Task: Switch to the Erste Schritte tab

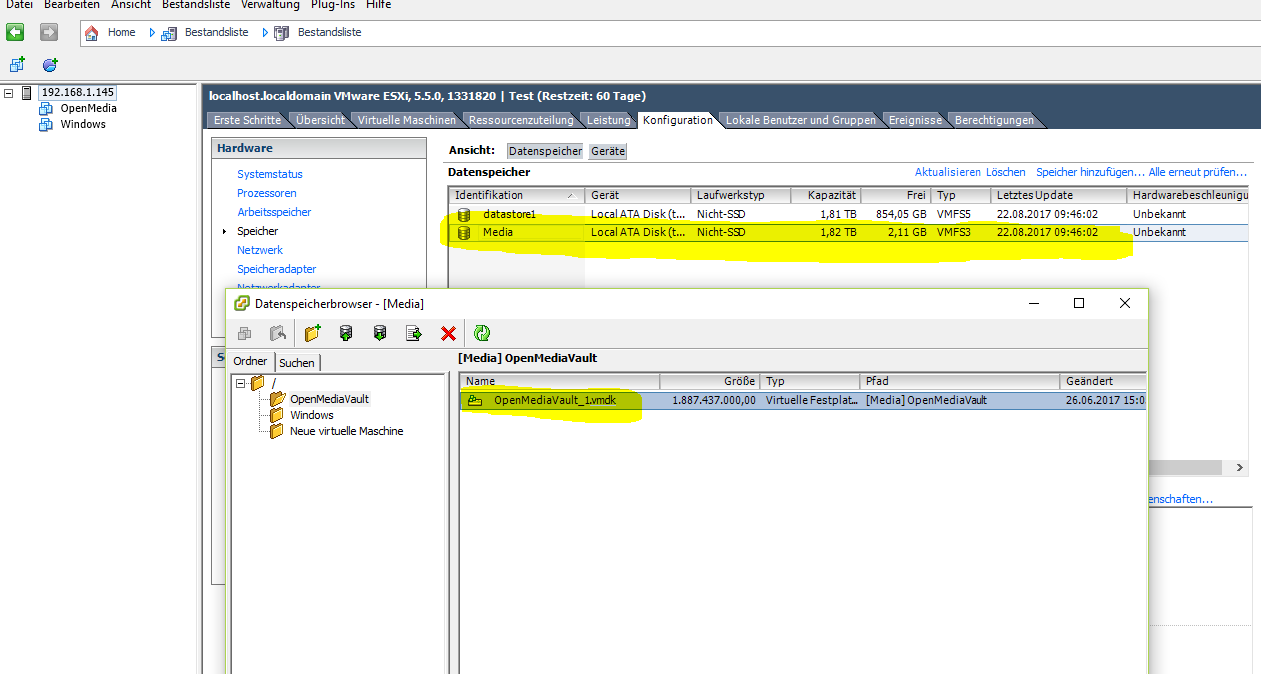Action: tap(248, 120)
